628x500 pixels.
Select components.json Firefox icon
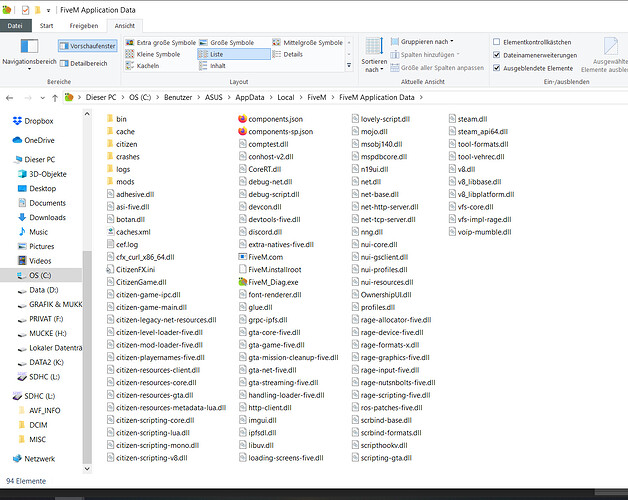pyautogui.click(x=242, y=119)
